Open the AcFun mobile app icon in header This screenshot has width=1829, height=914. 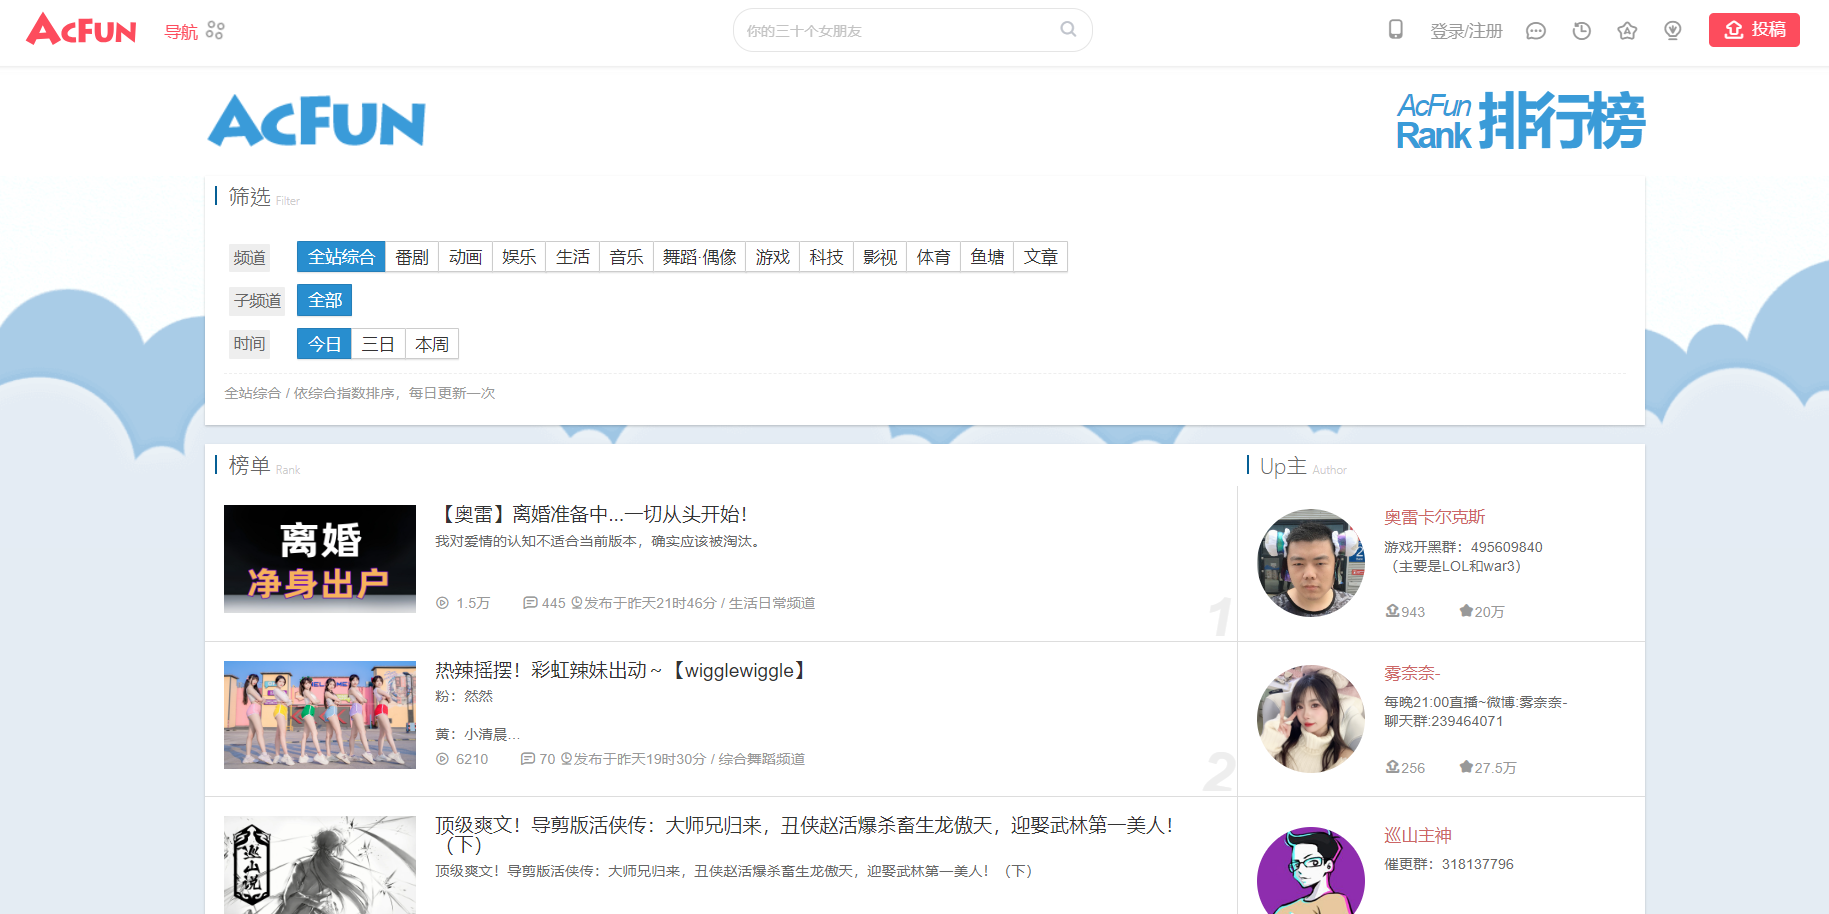[1395, 30]
